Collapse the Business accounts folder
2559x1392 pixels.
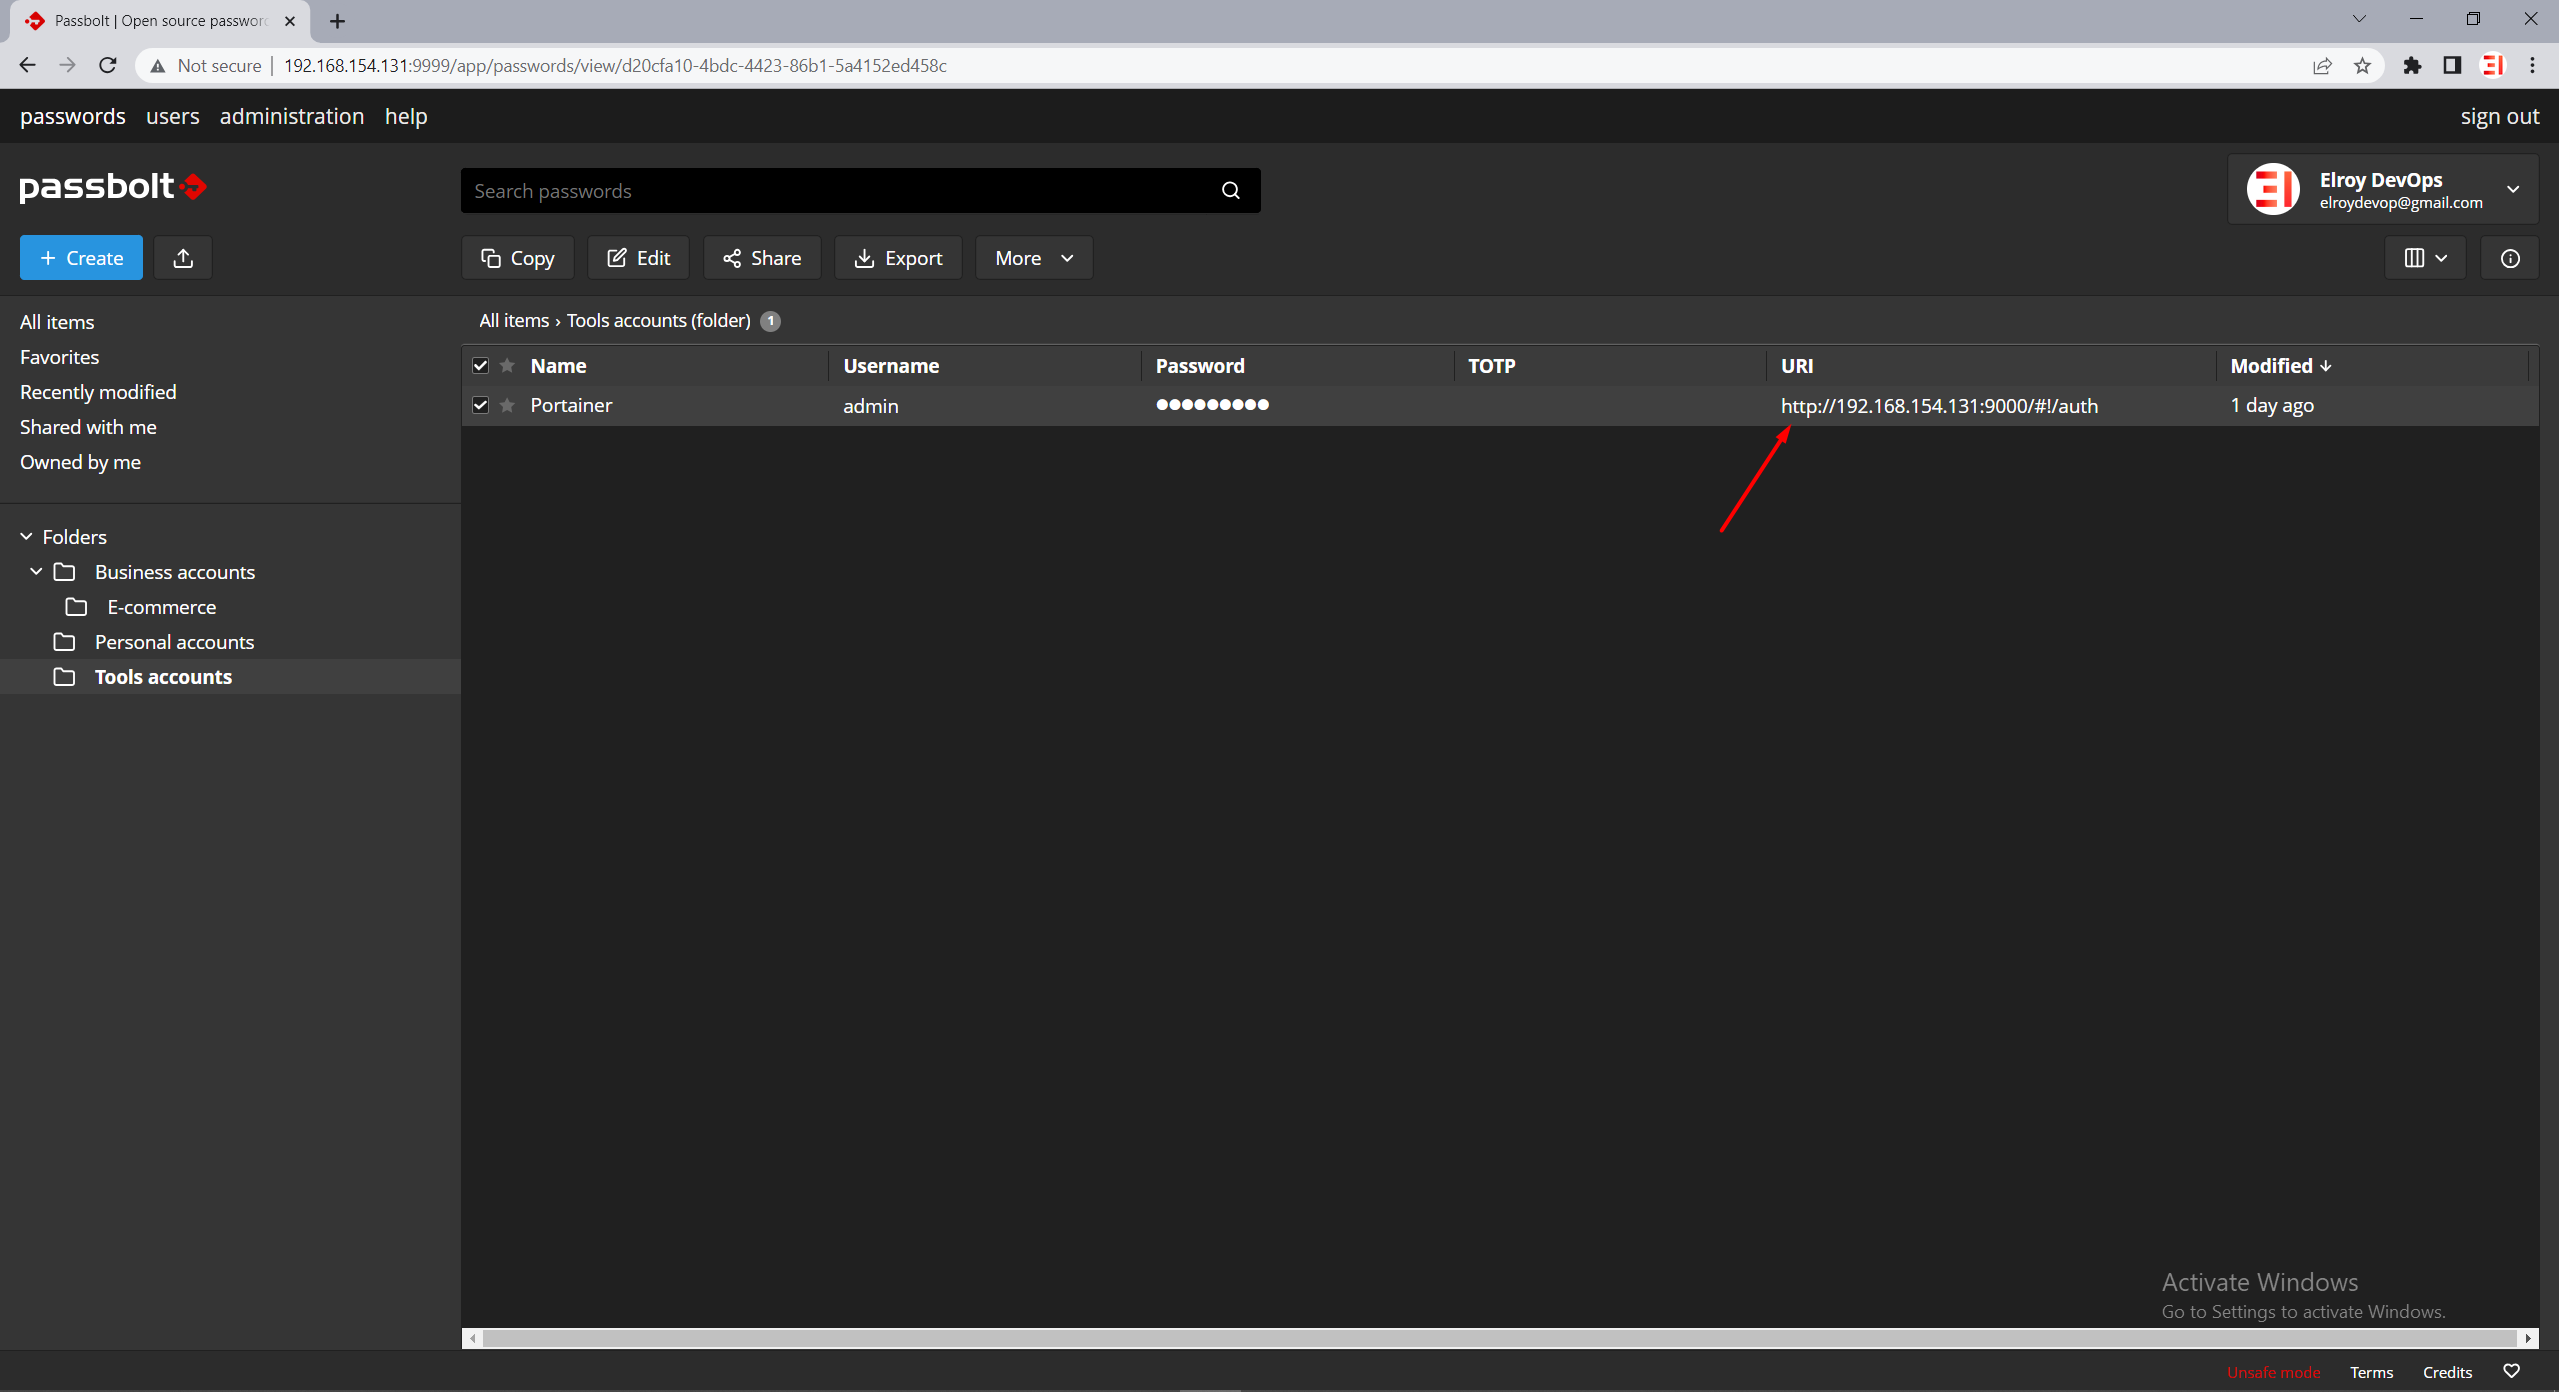click(x=37, y=571)
